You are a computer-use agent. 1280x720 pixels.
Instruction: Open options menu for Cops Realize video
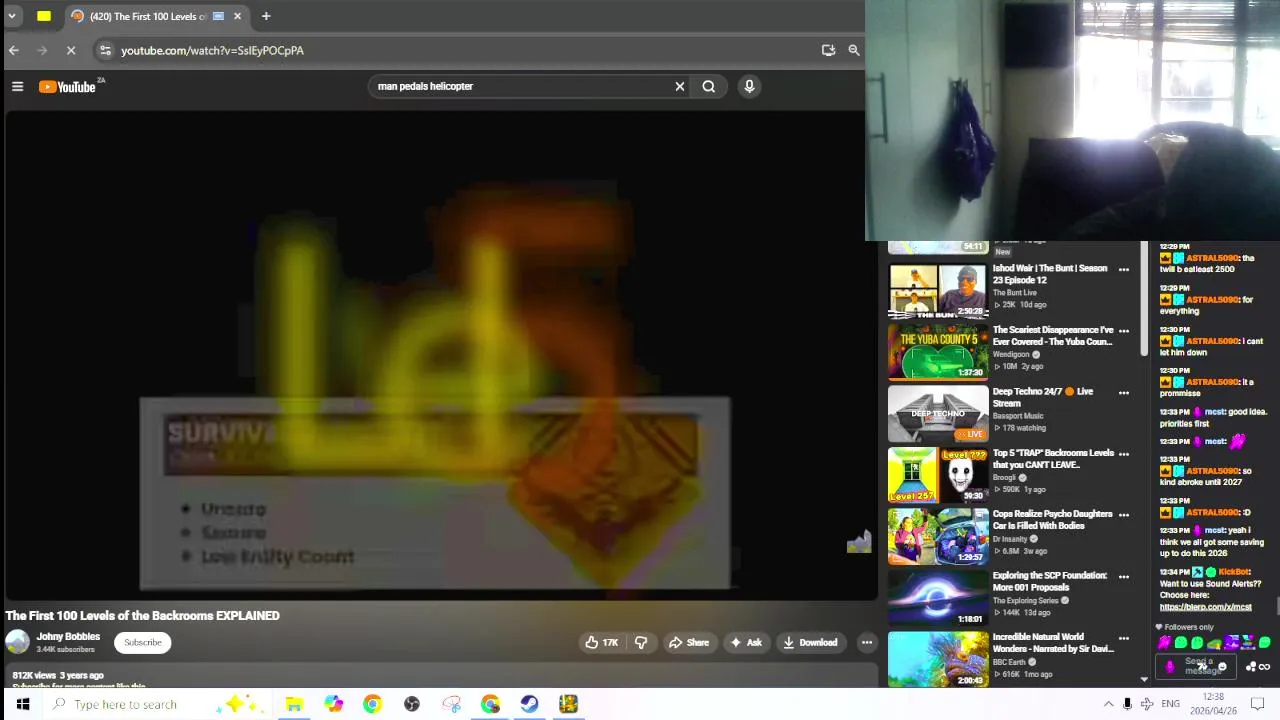[x=1124, y=515]
